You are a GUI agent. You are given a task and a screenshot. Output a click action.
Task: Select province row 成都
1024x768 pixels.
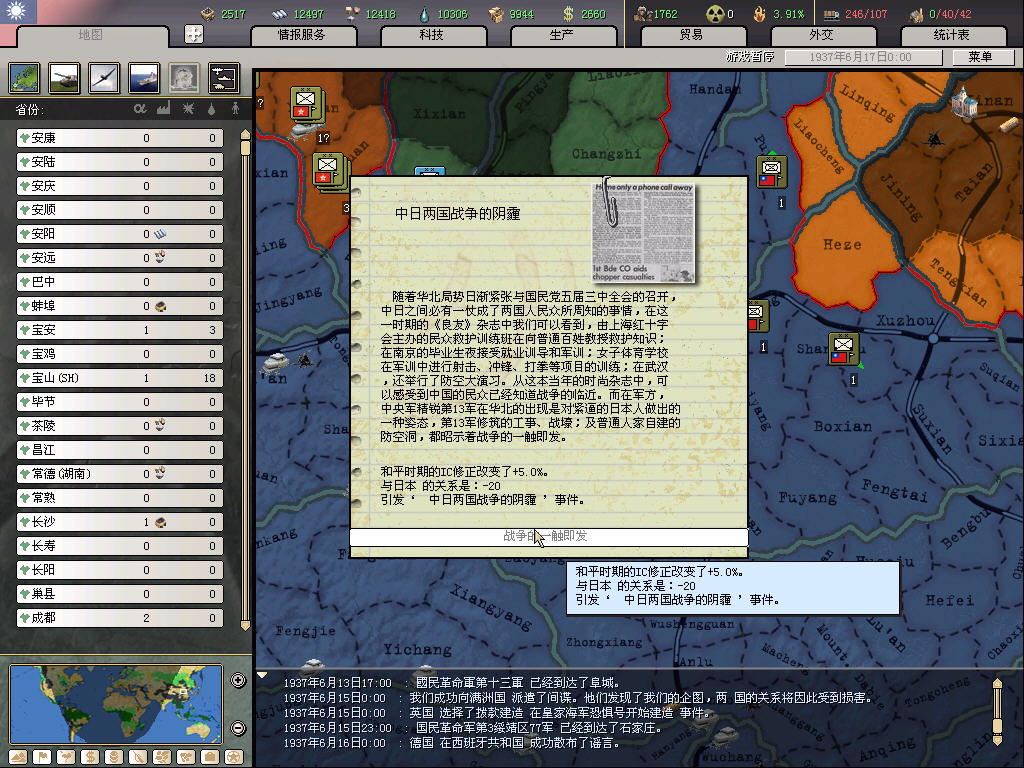(120, 618)
